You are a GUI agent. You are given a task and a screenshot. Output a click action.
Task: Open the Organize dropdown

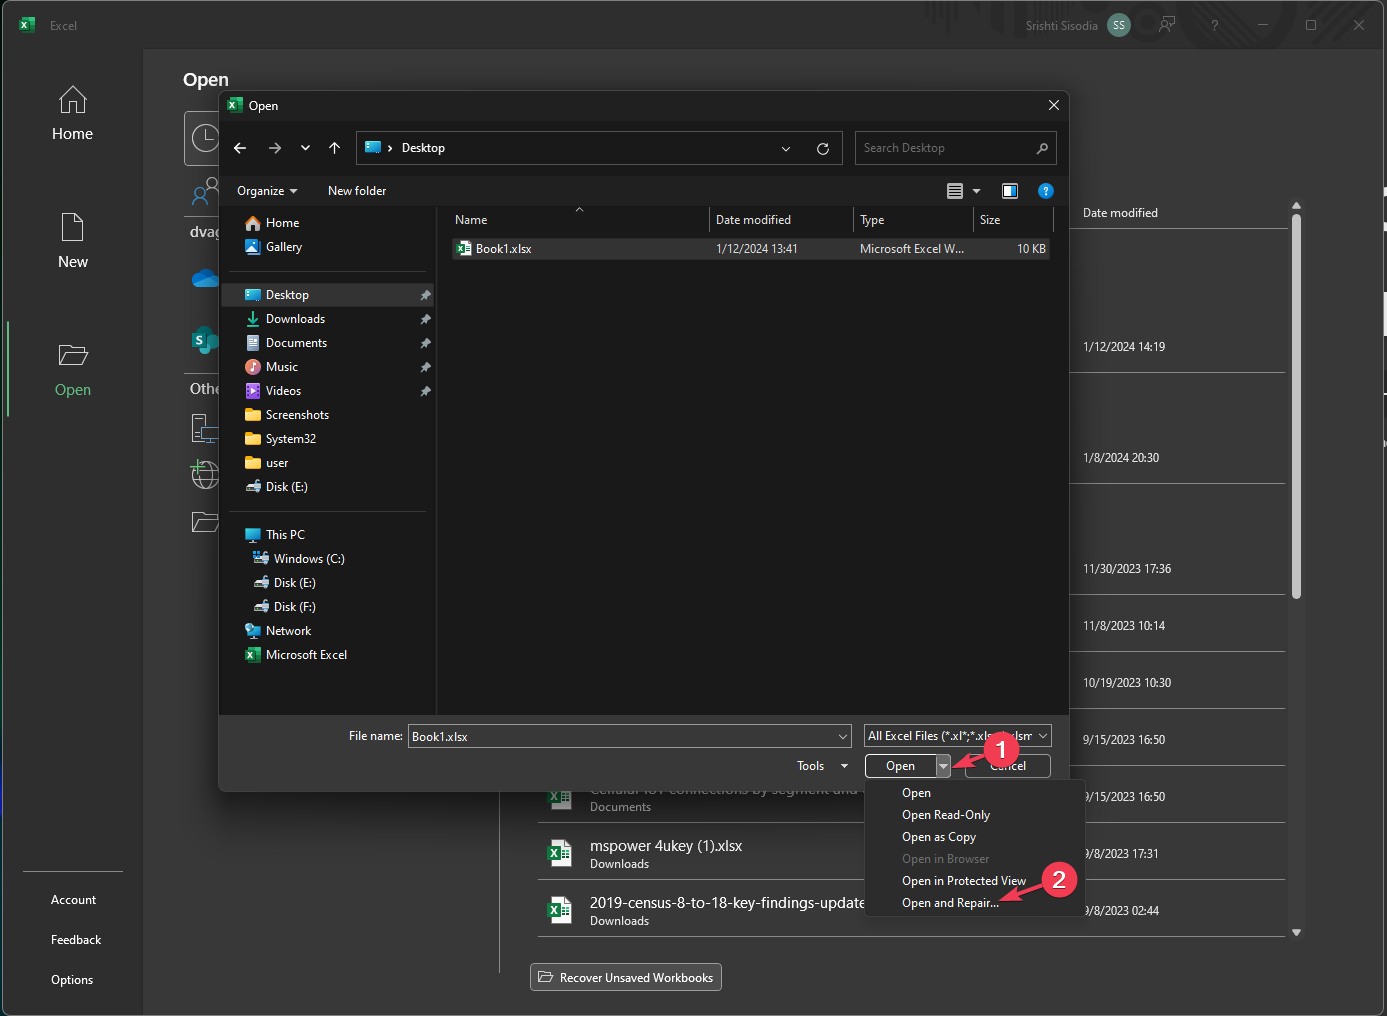265,190
